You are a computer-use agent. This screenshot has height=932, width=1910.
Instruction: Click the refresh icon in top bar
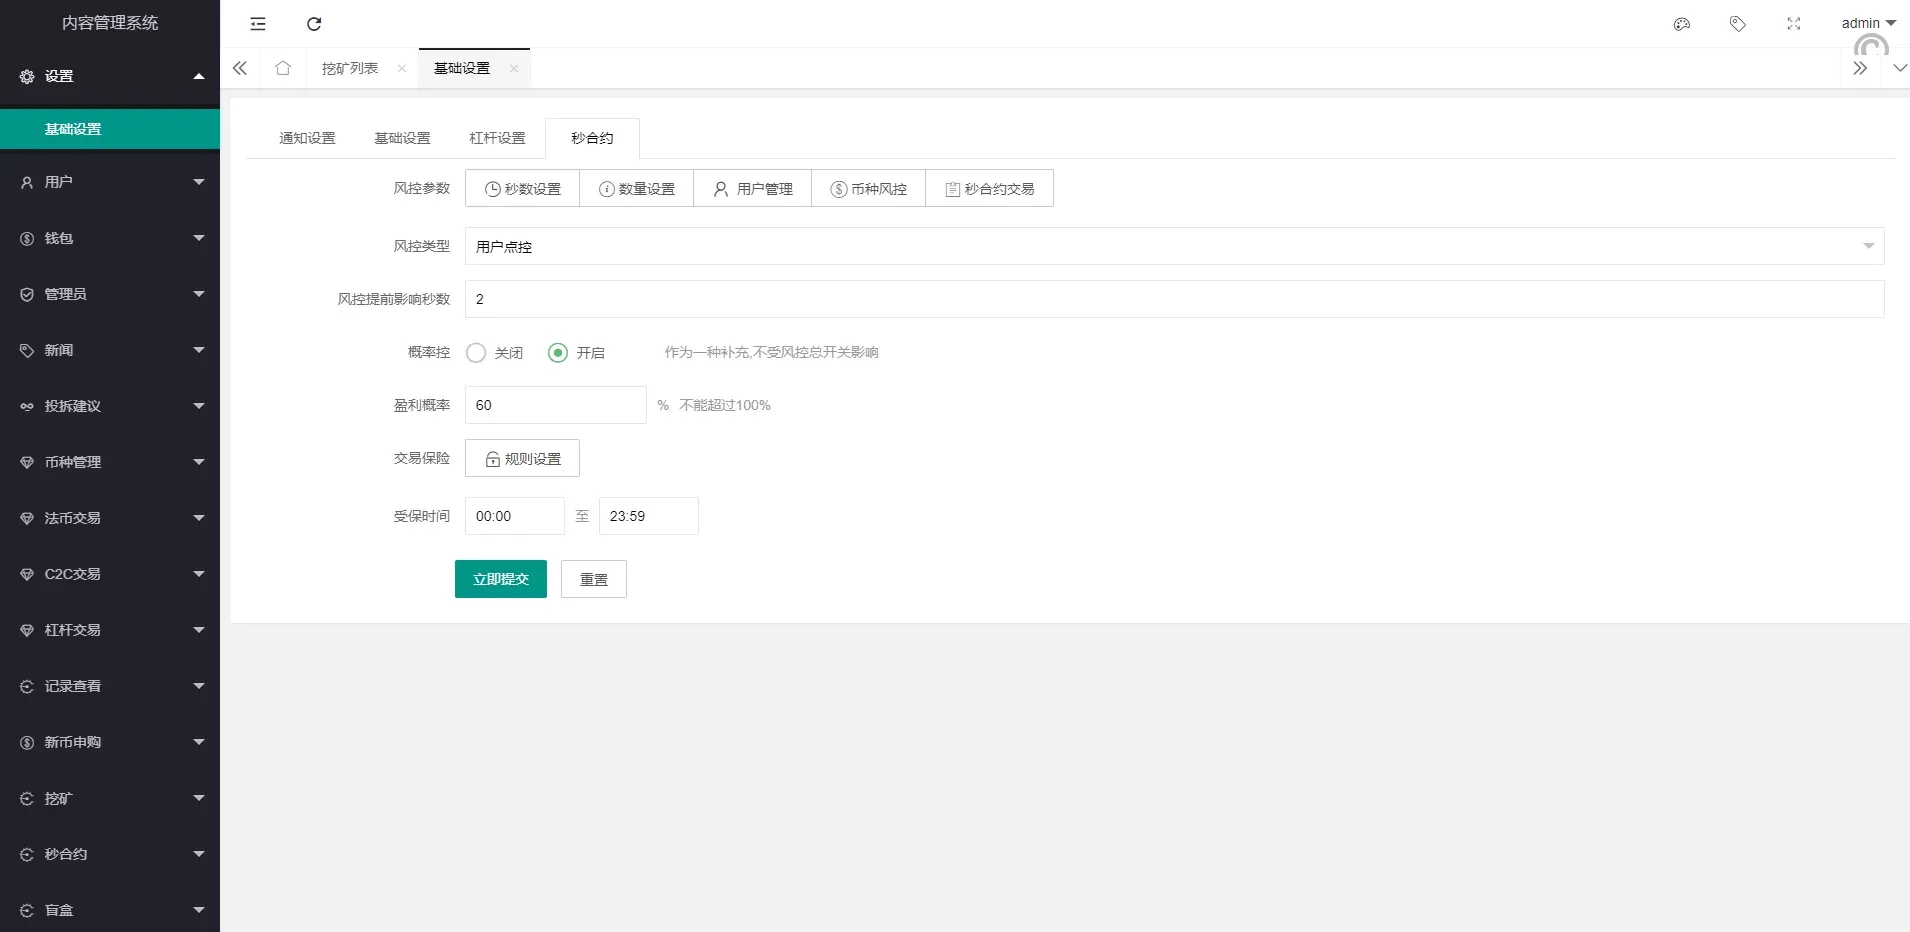(314, 24)
